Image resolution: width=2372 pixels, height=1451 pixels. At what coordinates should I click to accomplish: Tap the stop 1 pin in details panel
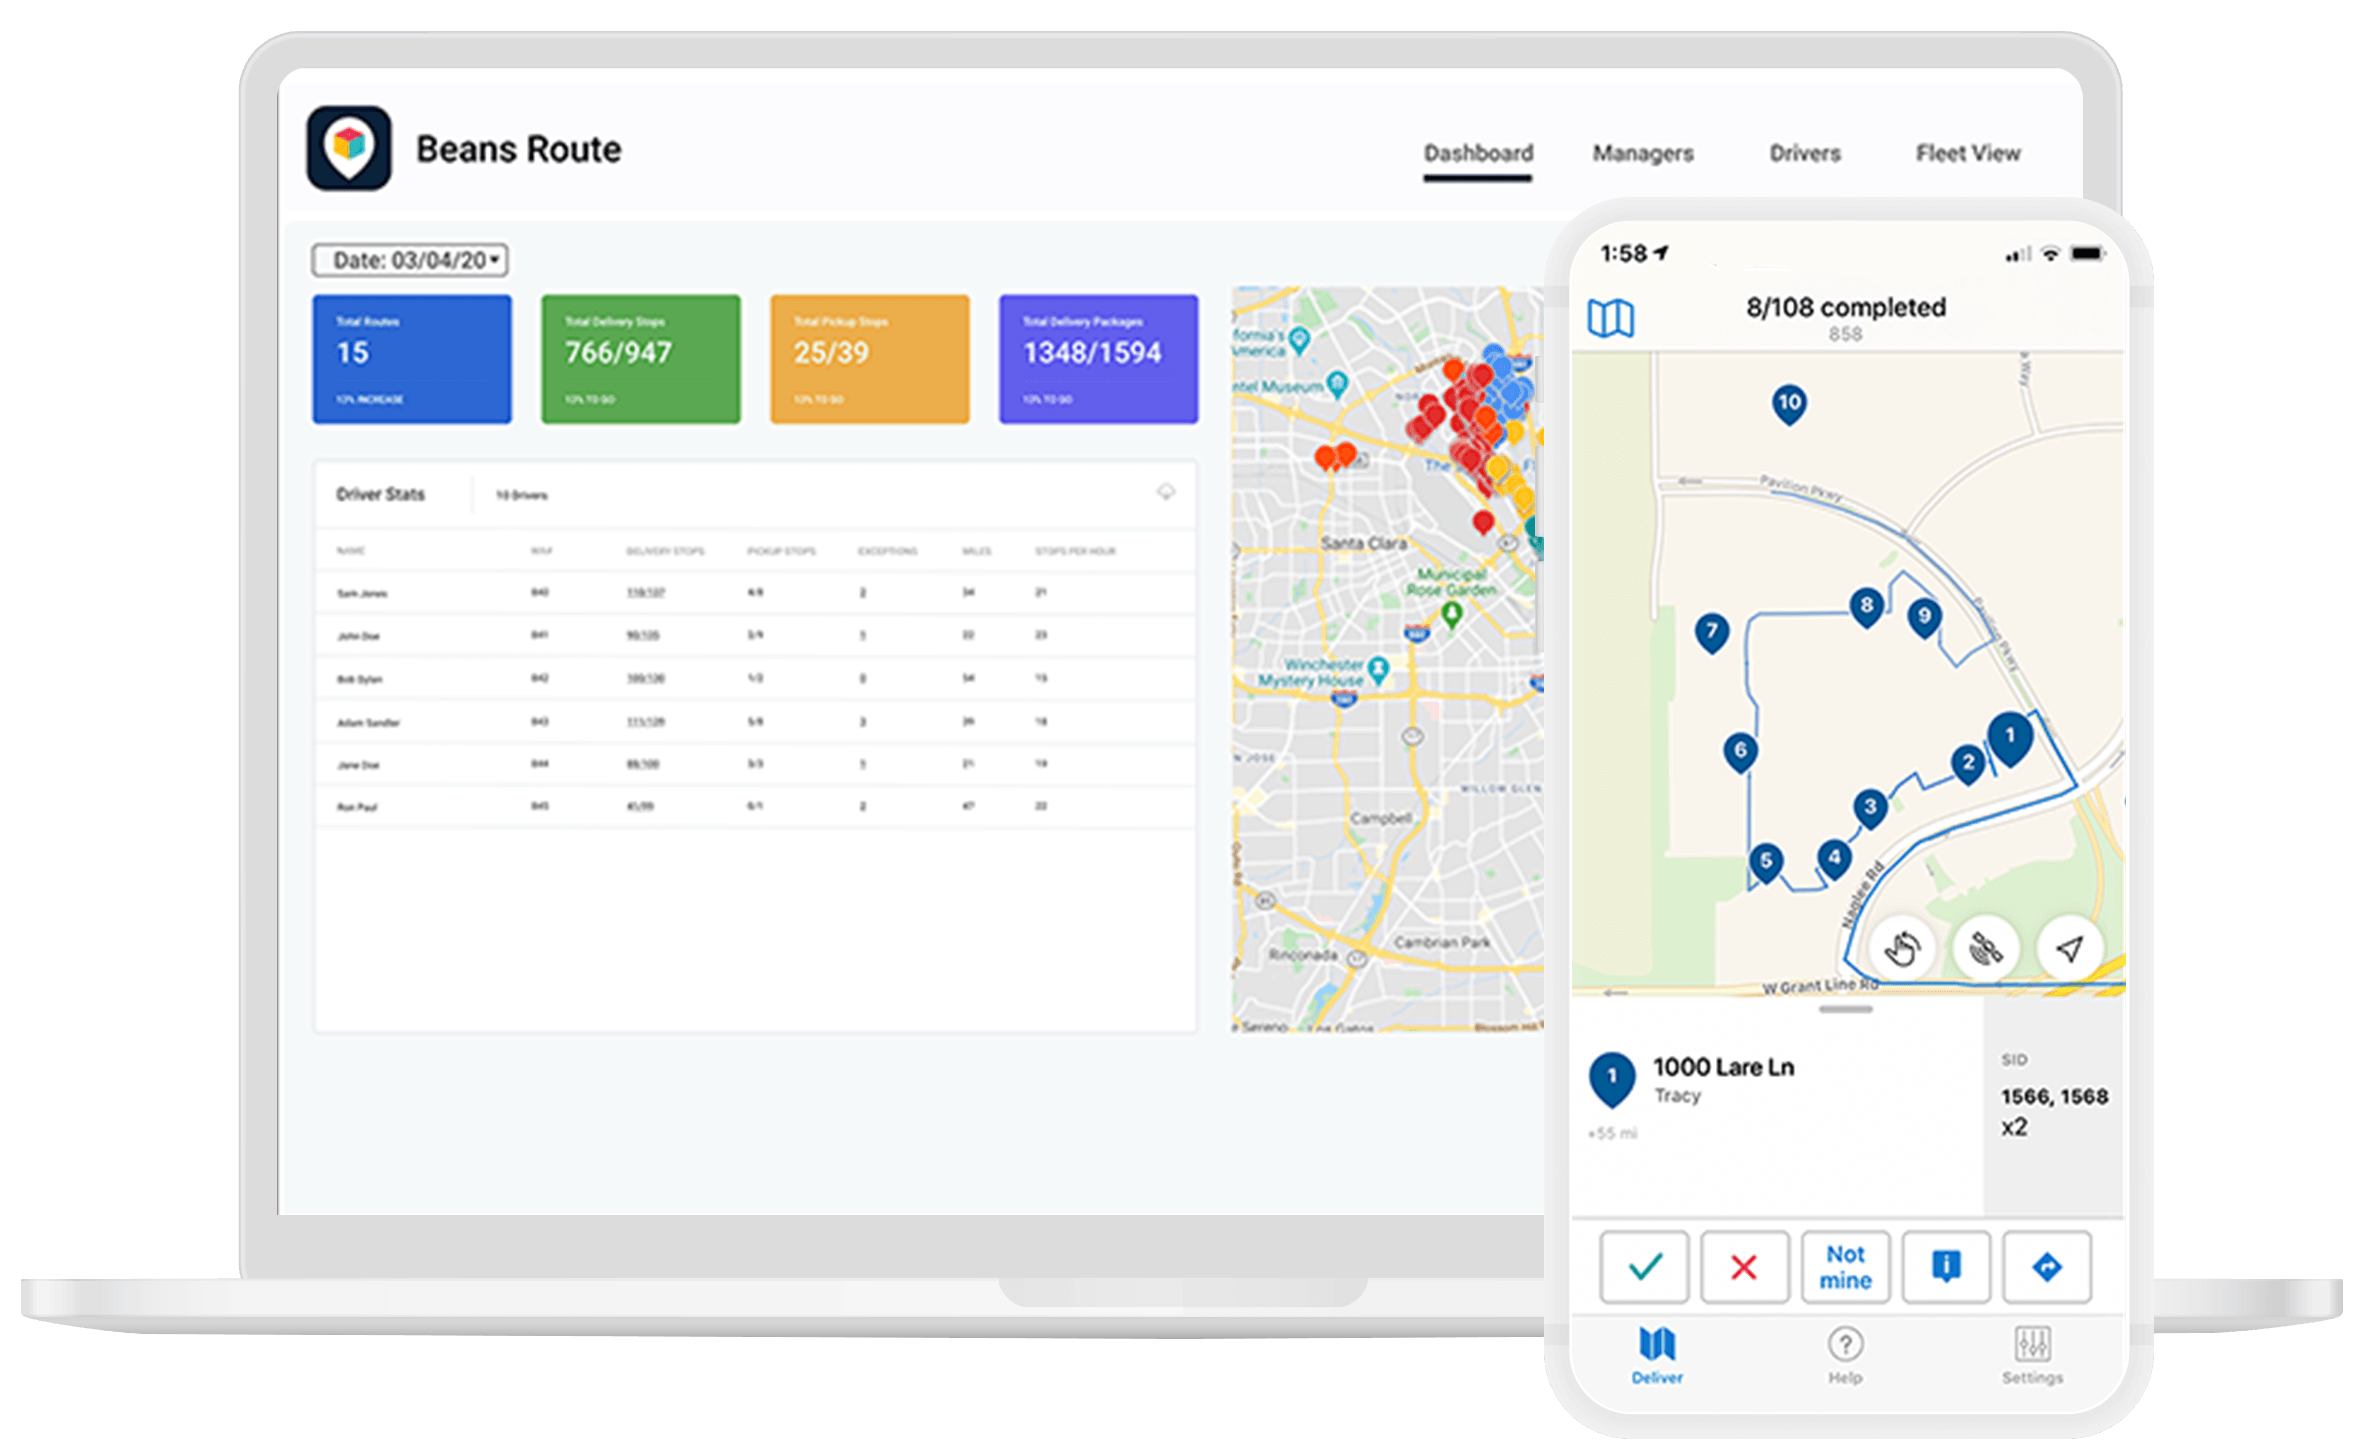coord(1611,1079)
